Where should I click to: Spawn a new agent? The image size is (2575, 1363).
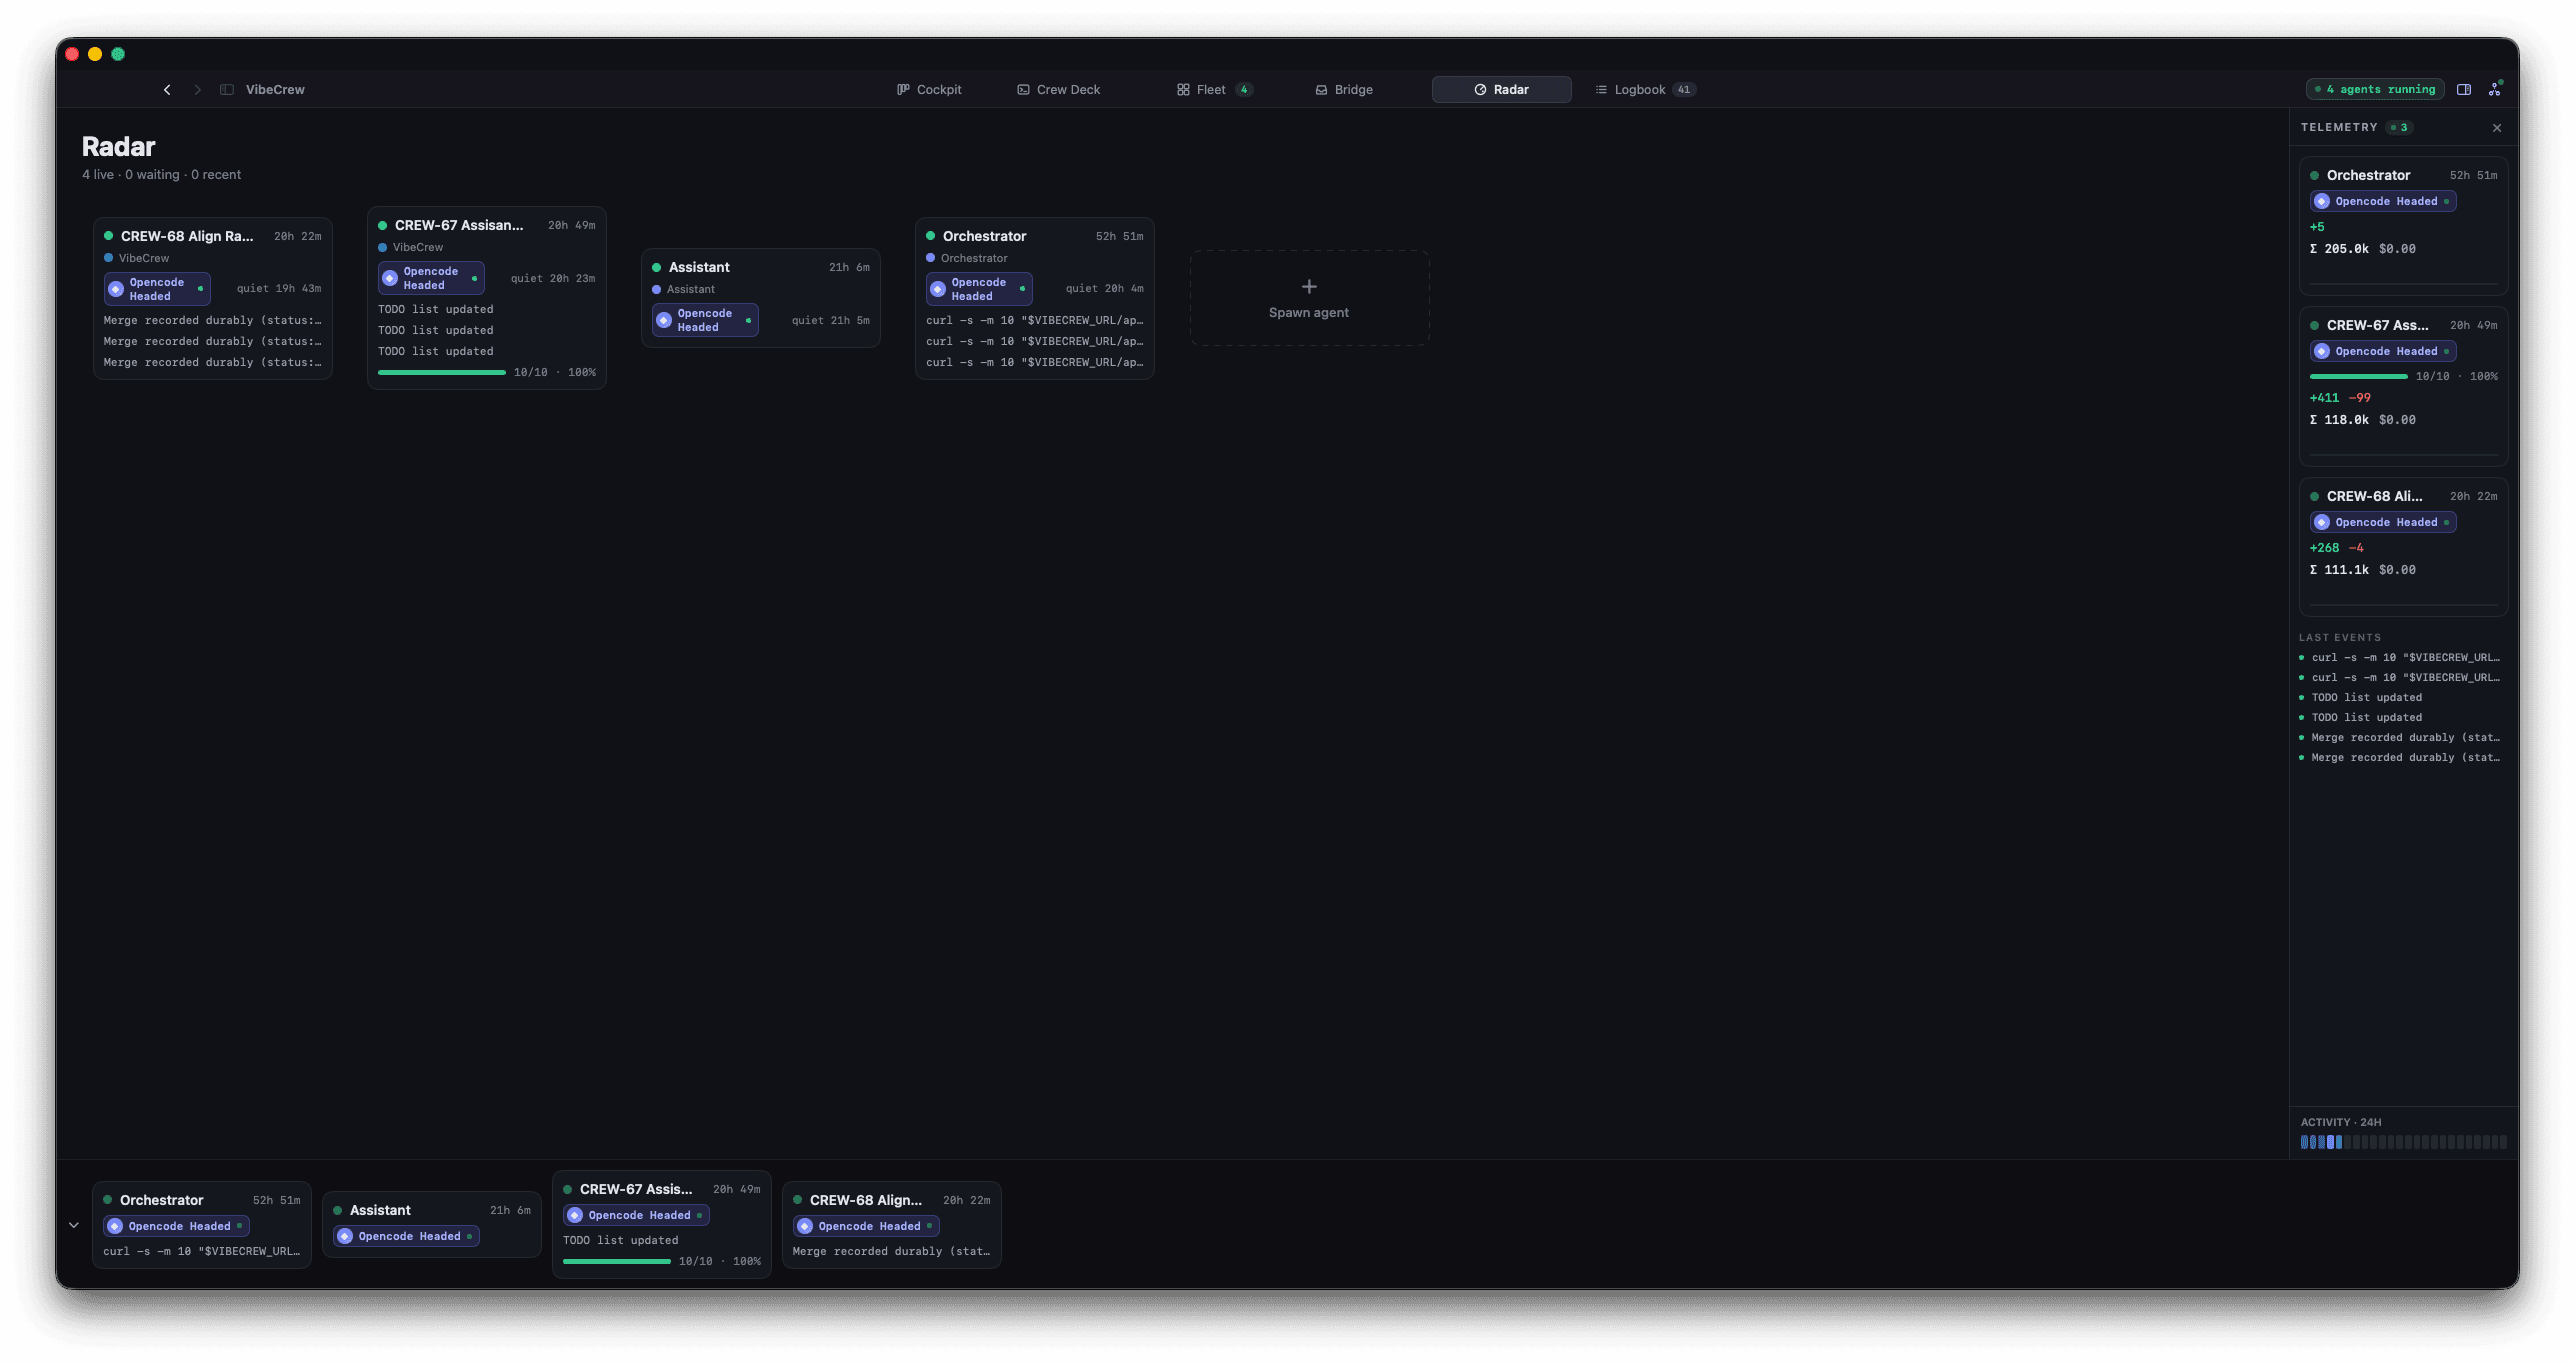[1309, 298]
